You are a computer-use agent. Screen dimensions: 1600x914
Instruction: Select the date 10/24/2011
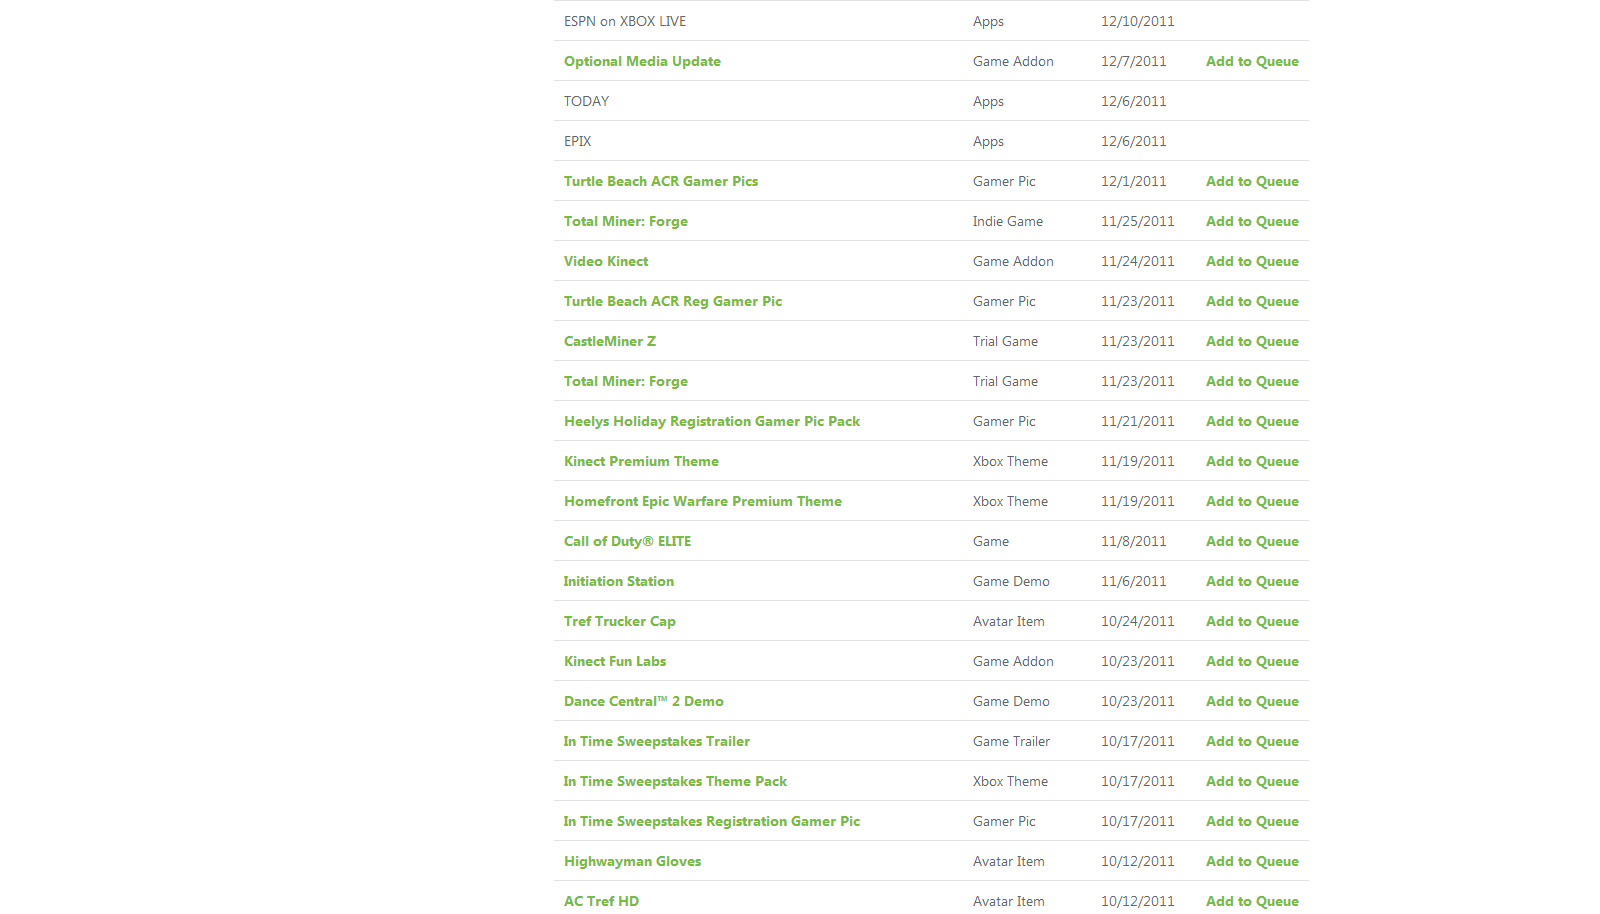(1138, 621)
